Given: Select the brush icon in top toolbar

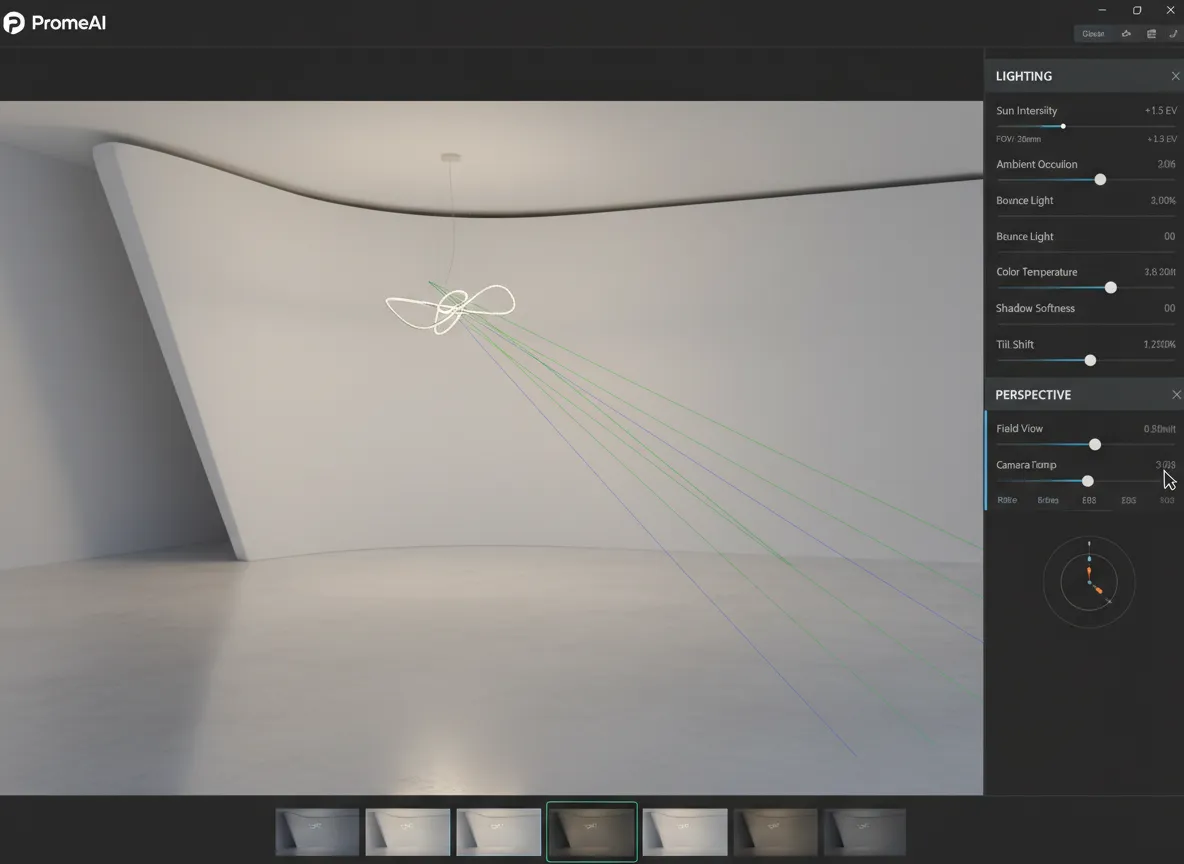Looking at the screenshot, I should pyautogui.click(x=1172, y=34).
